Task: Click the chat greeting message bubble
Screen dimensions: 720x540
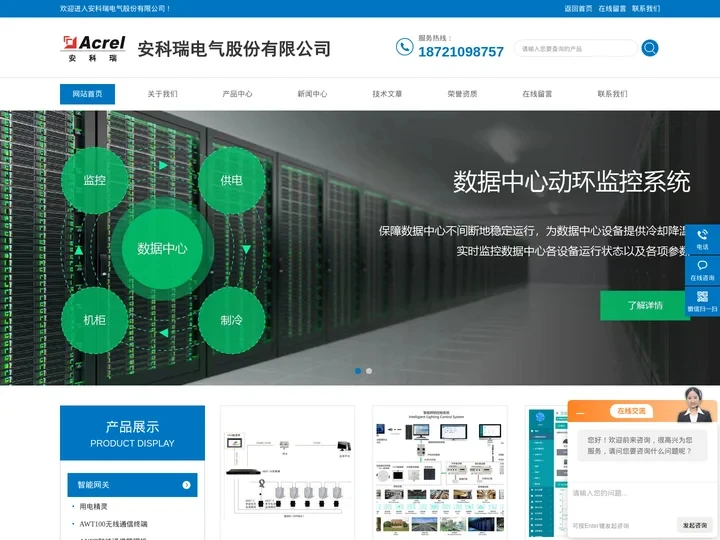Action: tap(641, 445)
